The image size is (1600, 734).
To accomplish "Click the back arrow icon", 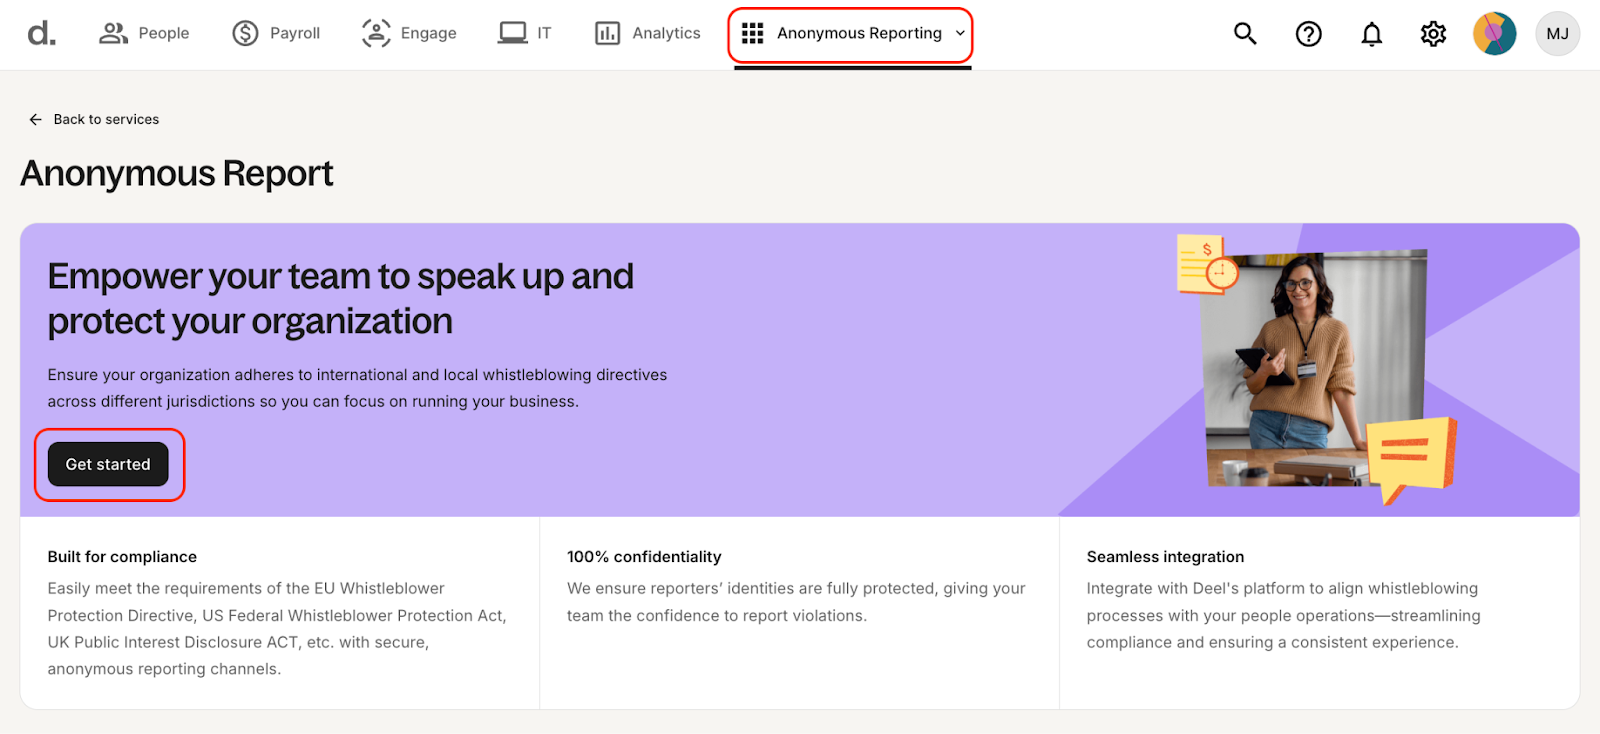I will tap(35, 119).
